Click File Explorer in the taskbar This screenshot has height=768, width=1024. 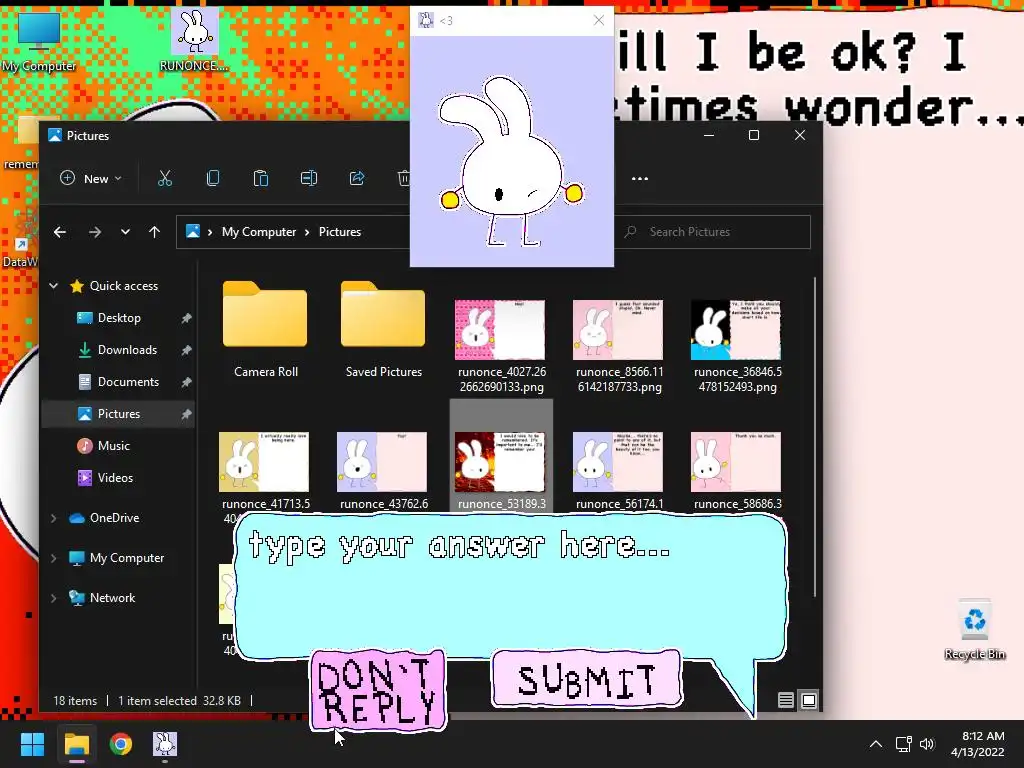pos(76,744)
